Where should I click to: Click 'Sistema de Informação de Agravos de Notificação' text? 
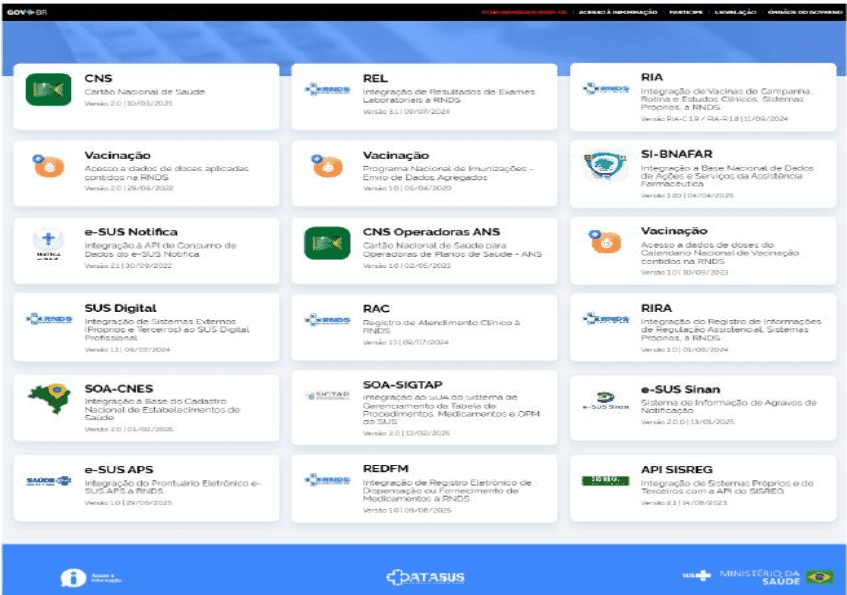(729, 406)
